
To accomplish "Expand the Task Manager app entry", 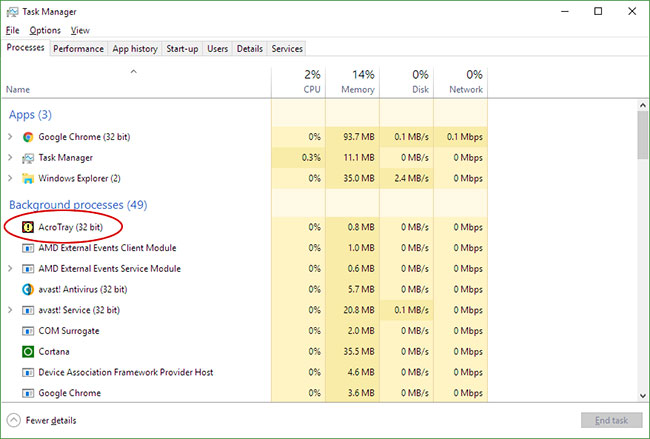I will 10,157.
